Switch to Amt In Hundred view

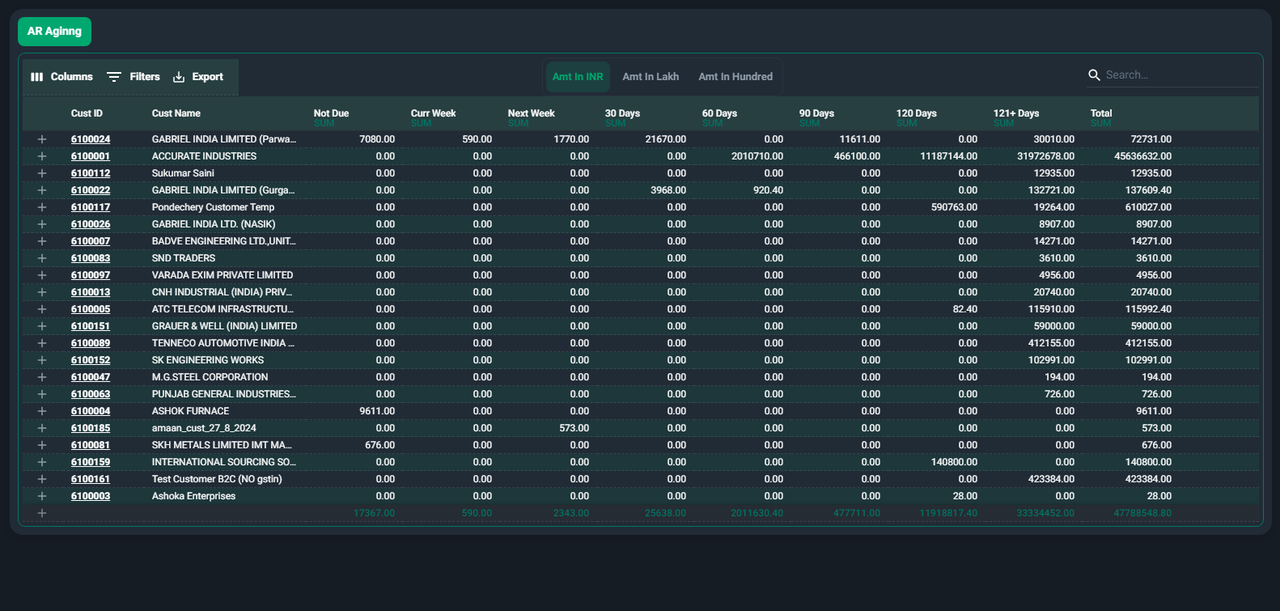click(x=735, y=77)
